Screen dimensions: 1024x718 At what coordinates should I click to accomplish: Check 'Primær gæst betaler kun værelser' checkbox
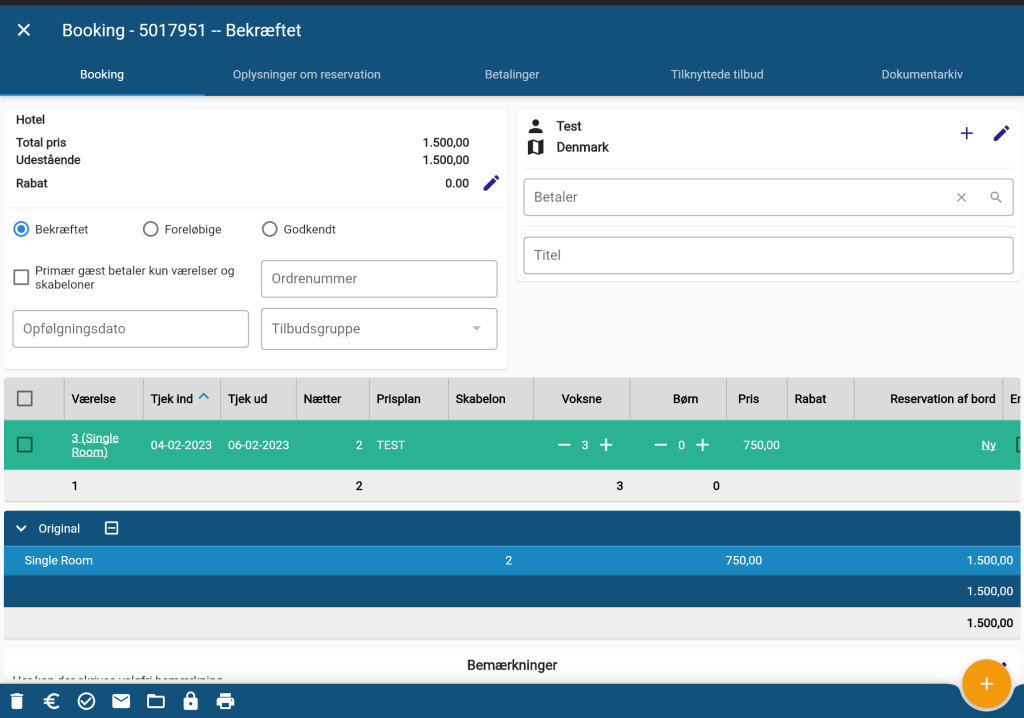[21, 278]
